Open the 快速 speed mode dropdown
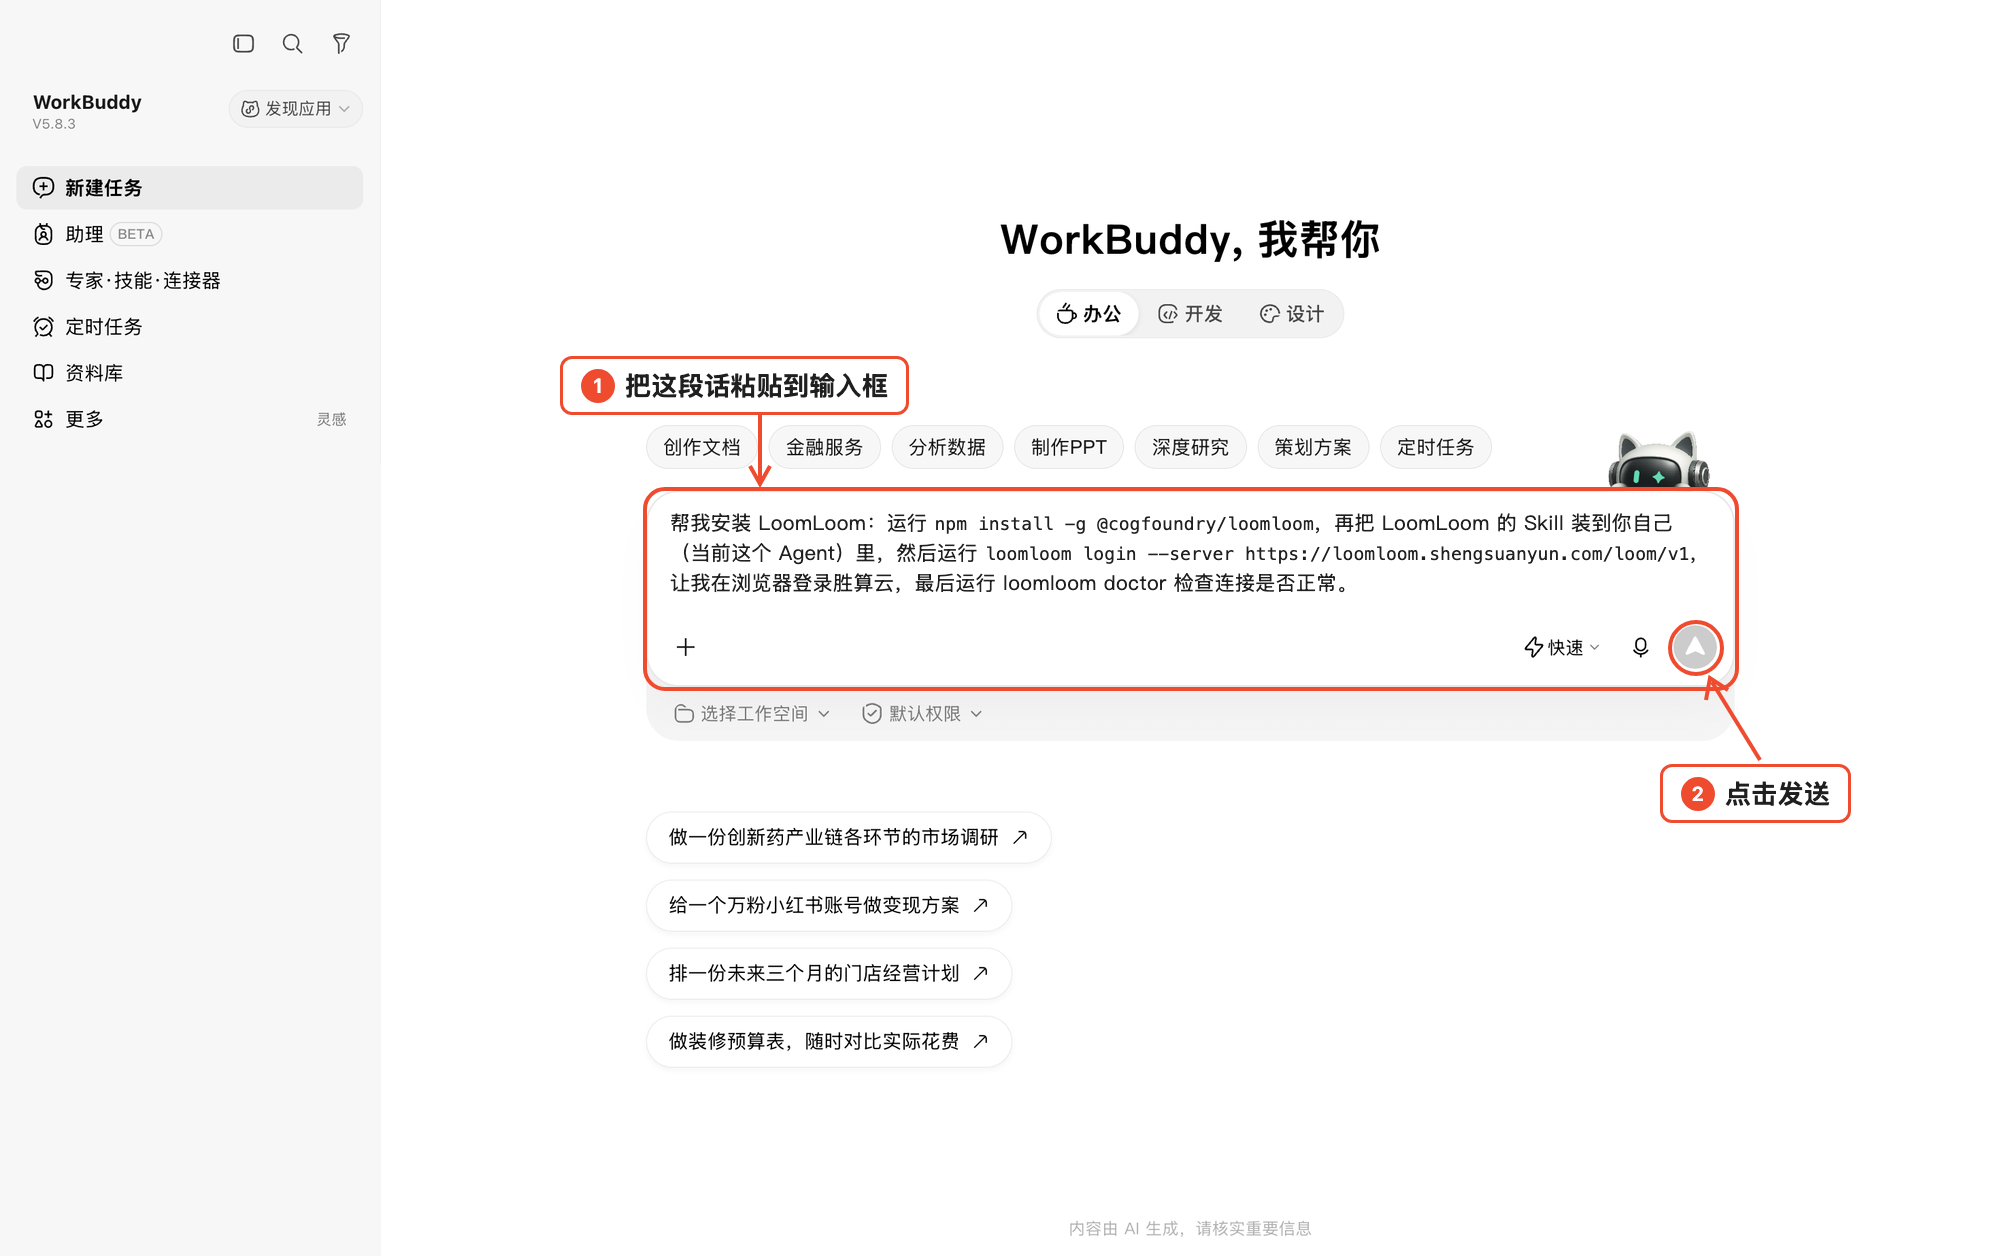Screen dimensions: 2000x1256 tap(1562, 647)
